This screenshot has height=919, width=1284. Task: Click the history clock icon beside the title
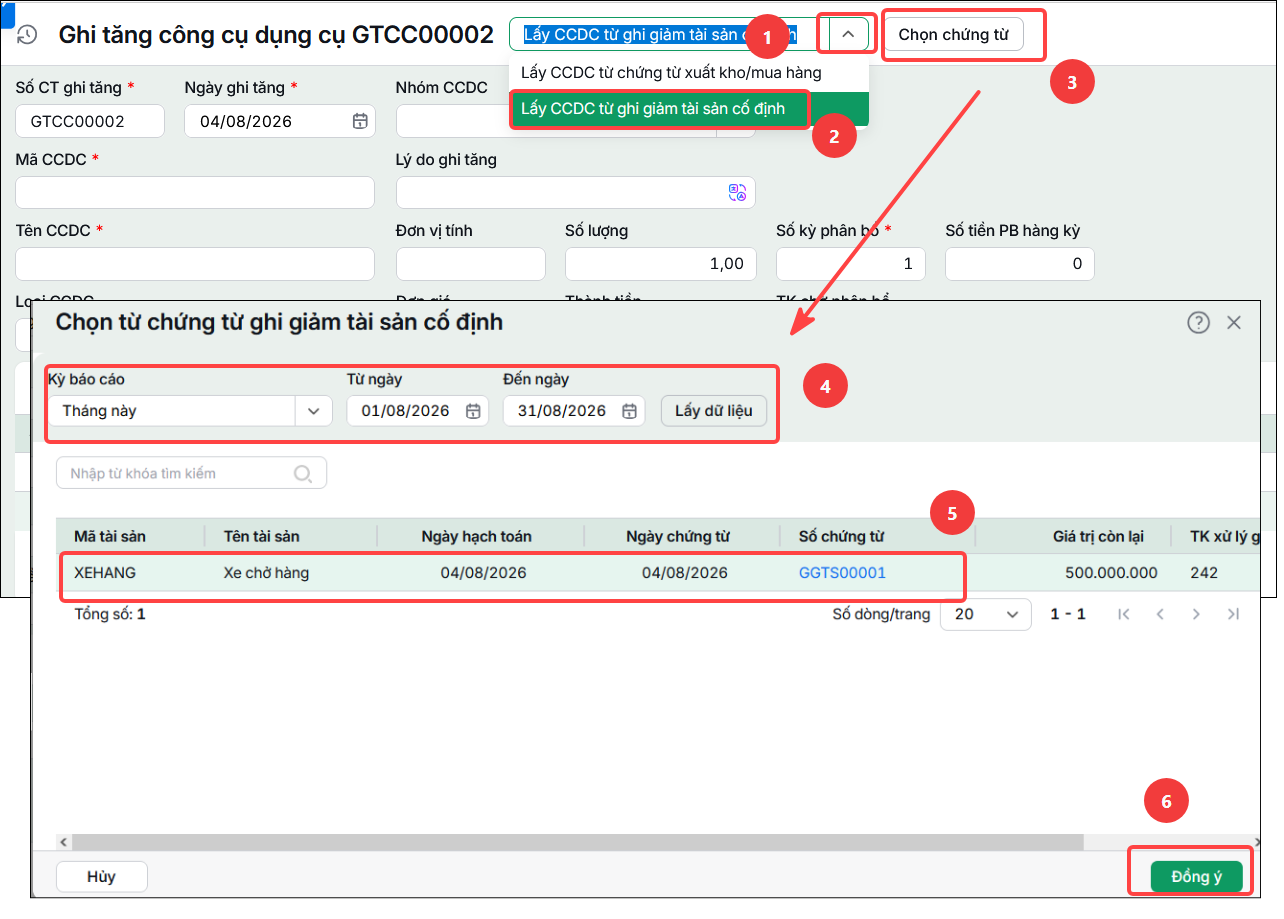[x=27, y=35]
